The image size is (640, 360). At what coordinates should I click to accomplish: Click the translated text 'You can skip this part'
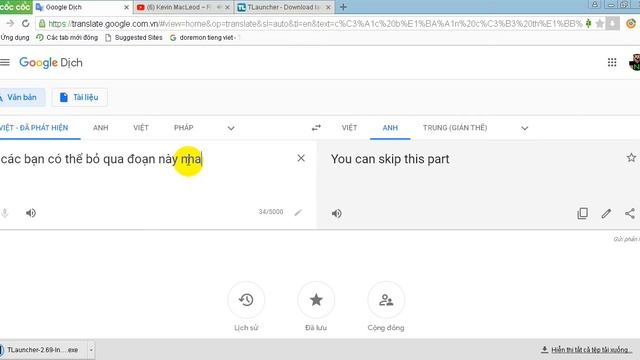click(390, 159)
